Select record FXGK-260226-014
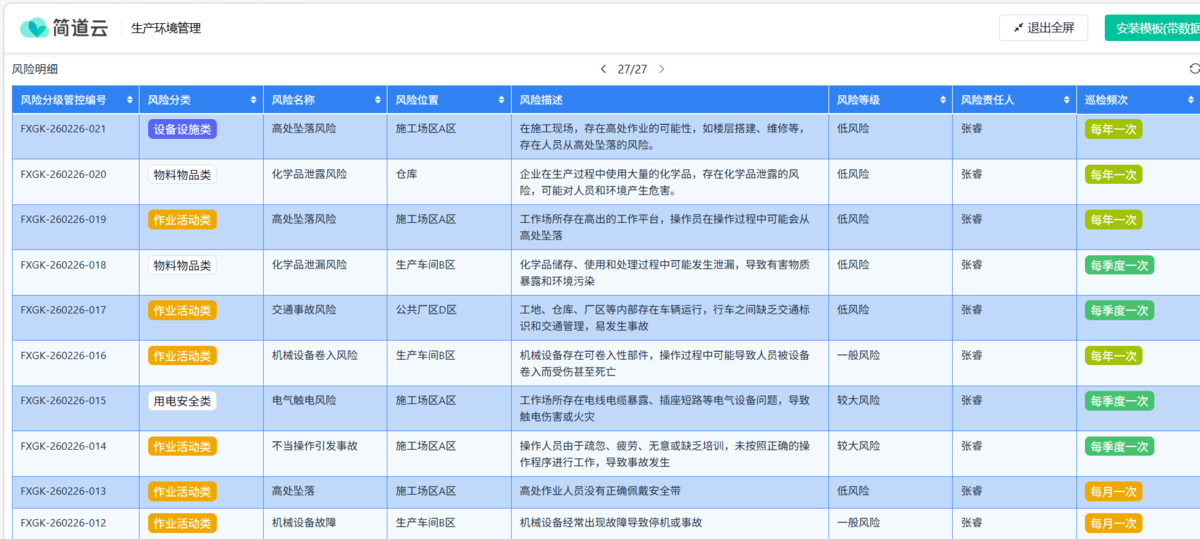 63,446
